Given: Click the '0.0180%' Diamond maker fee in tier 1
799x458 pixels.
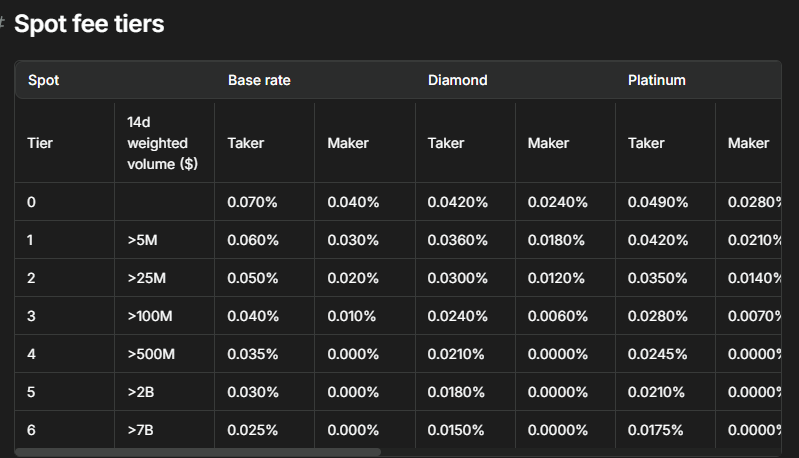Looking at the screenshot, I should [556, 240].
